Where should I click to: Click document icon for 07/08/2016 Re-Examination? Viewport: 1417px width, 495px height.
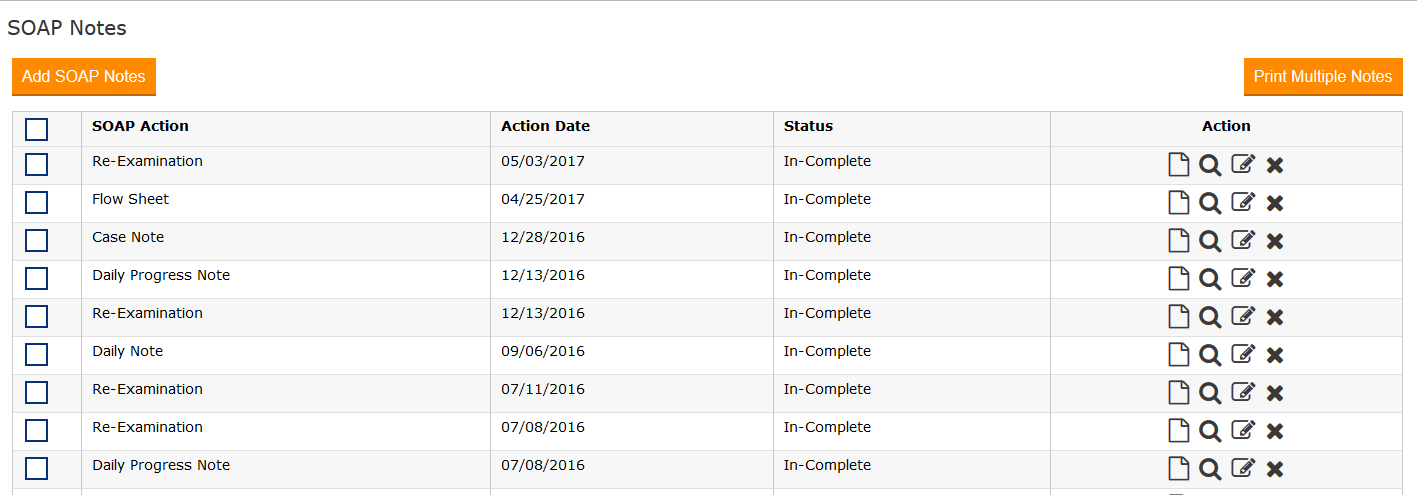pos(1179,431)
